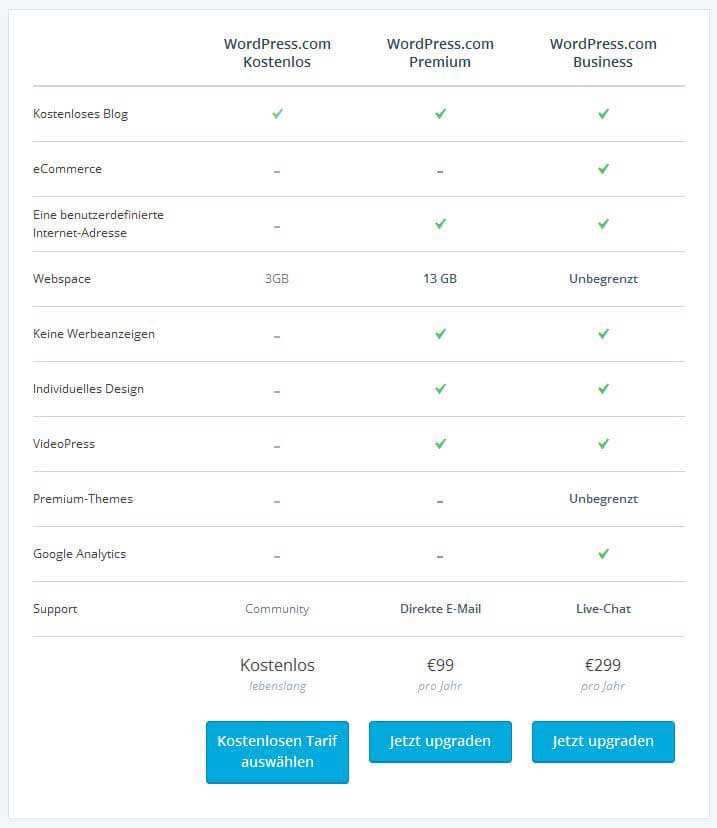Click 'Eine benutzerdefinierte Internet-Adresse' row label
This screenshot has width=717, height=828.
tap(98, 224)
